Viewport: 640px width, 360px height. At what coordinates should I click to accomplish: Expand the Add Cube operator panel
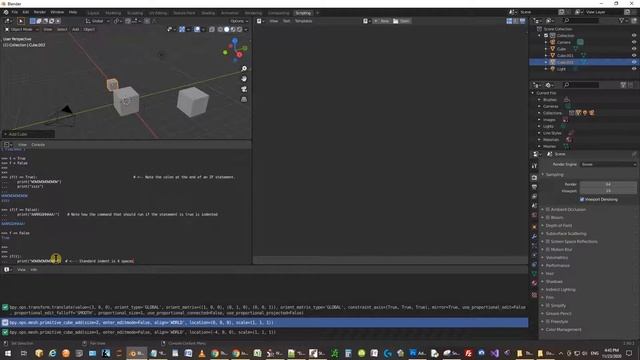[28, 134]
